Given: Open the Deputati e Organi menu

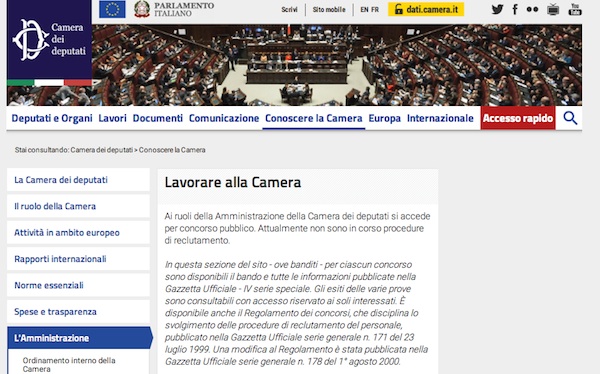Looking at the screenshot, I should tap(52, 118).
